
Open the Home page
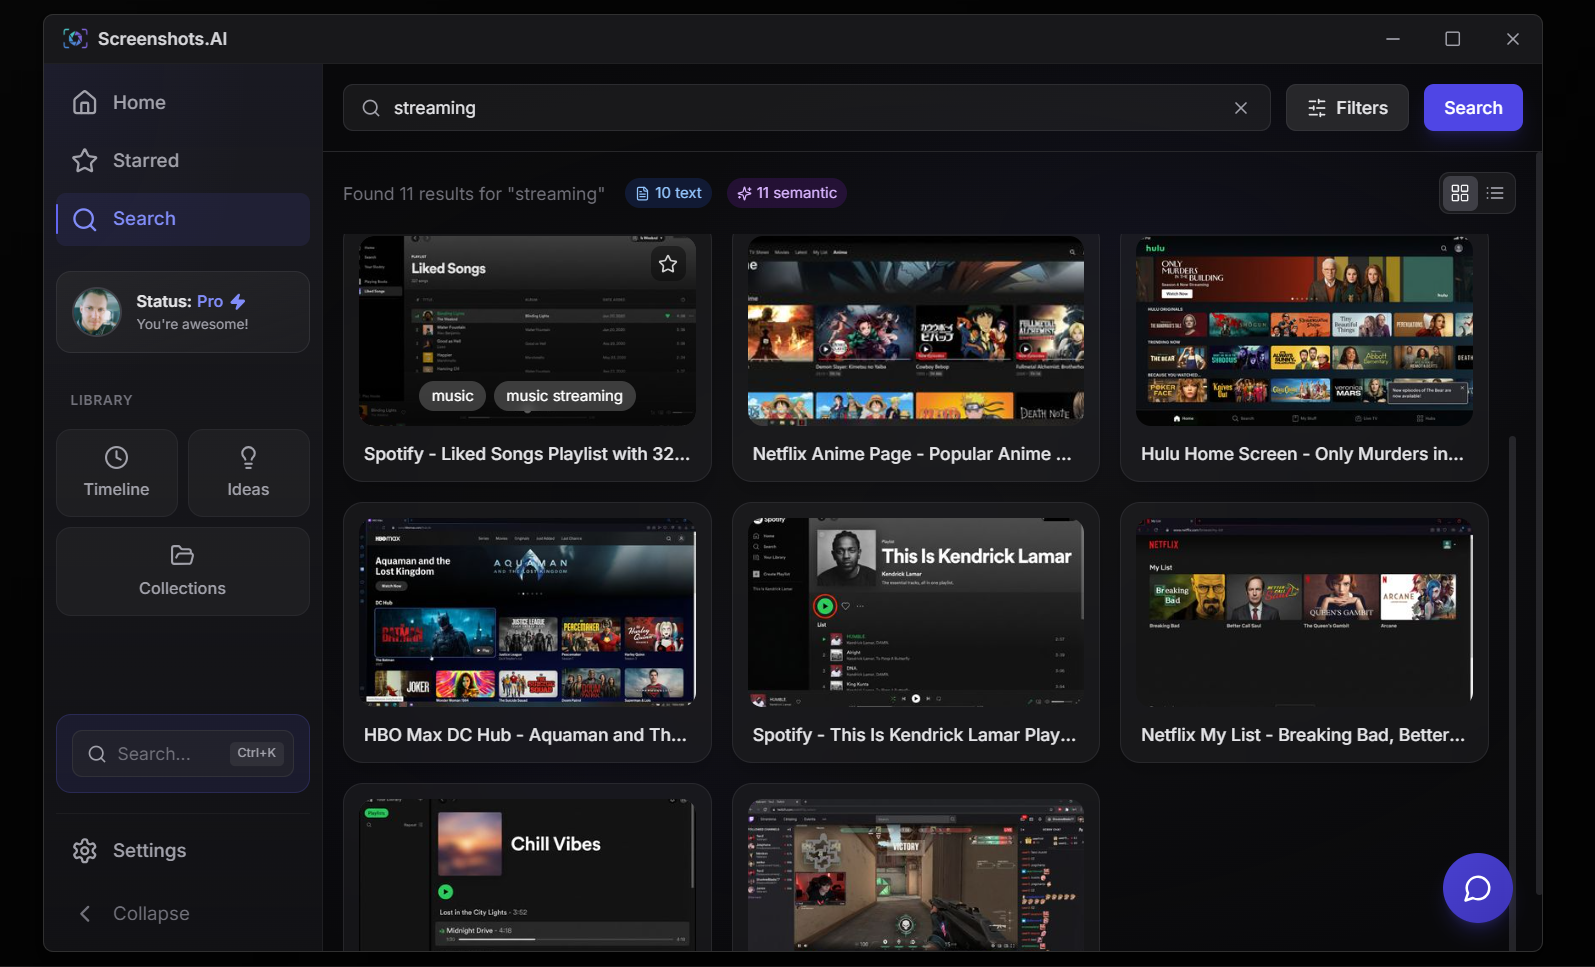point(183,103)
